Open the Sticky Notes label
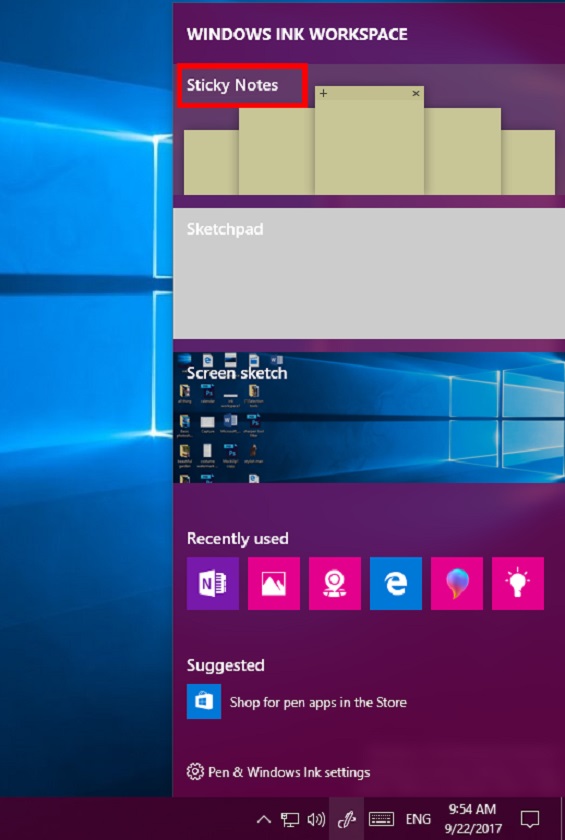The width and height of the screenshot is (565, 840). [232, 85]
